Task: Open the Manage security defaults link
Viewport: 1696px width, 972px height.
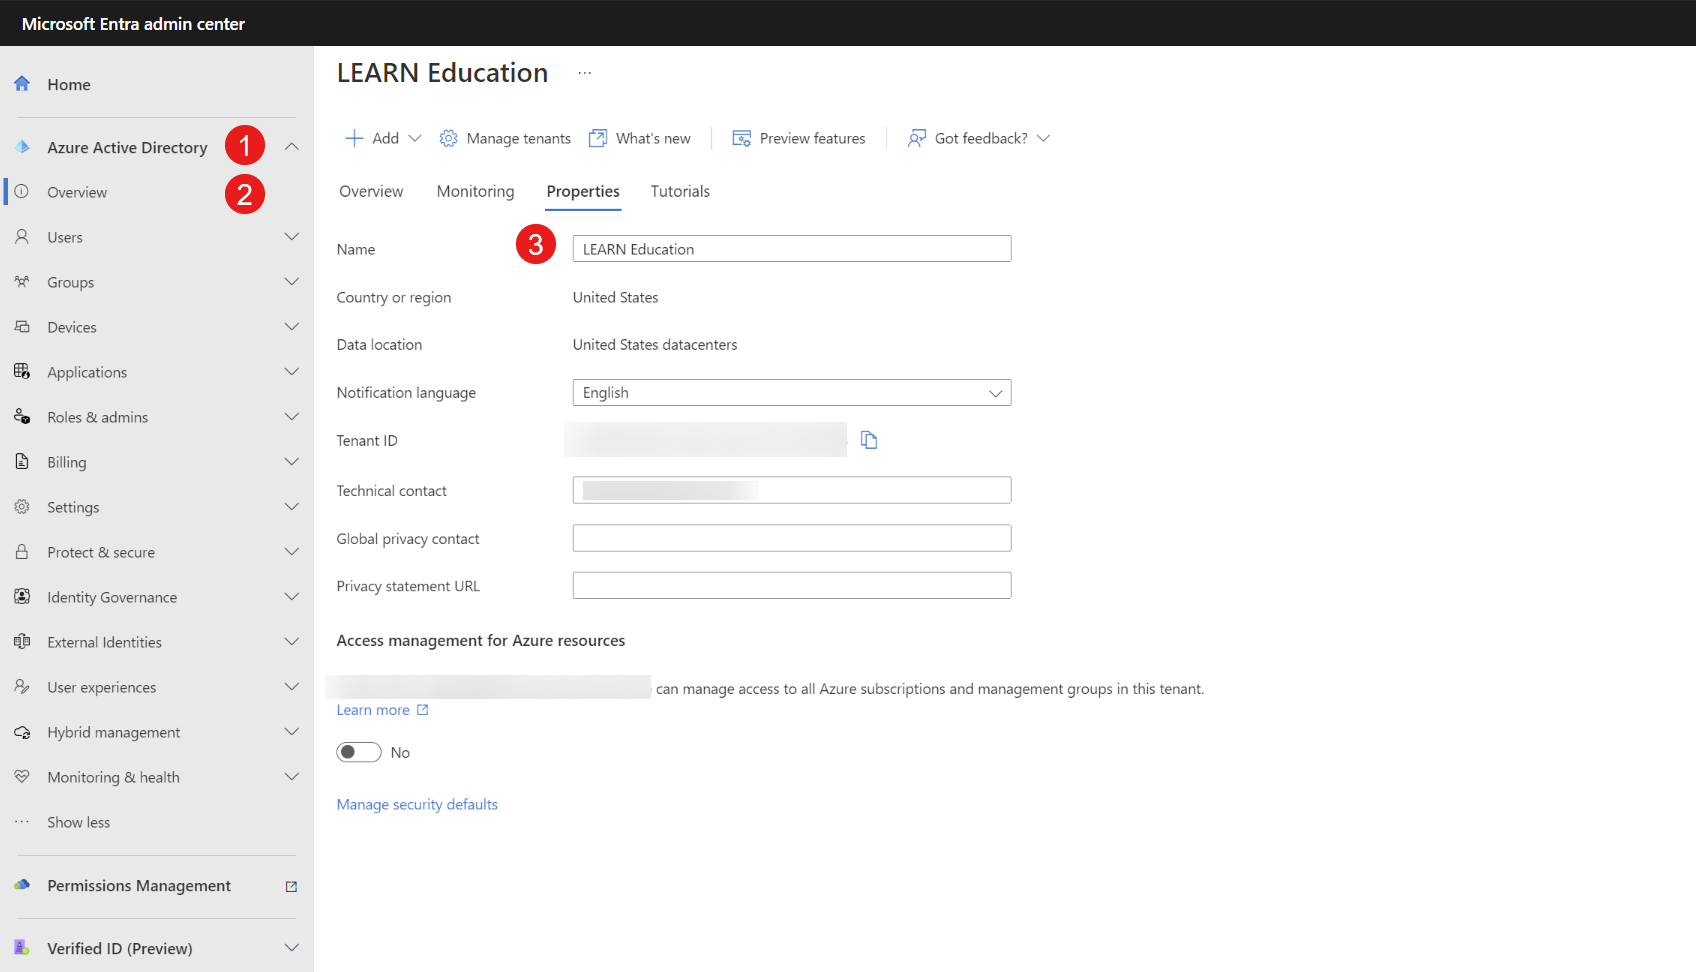Action: (417, 804)
